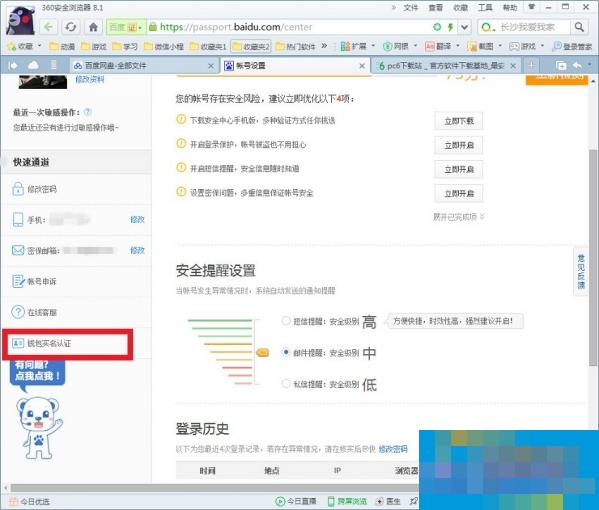
Task: Select the 短信提醒 high security radio
Action: tap(285, 321)
